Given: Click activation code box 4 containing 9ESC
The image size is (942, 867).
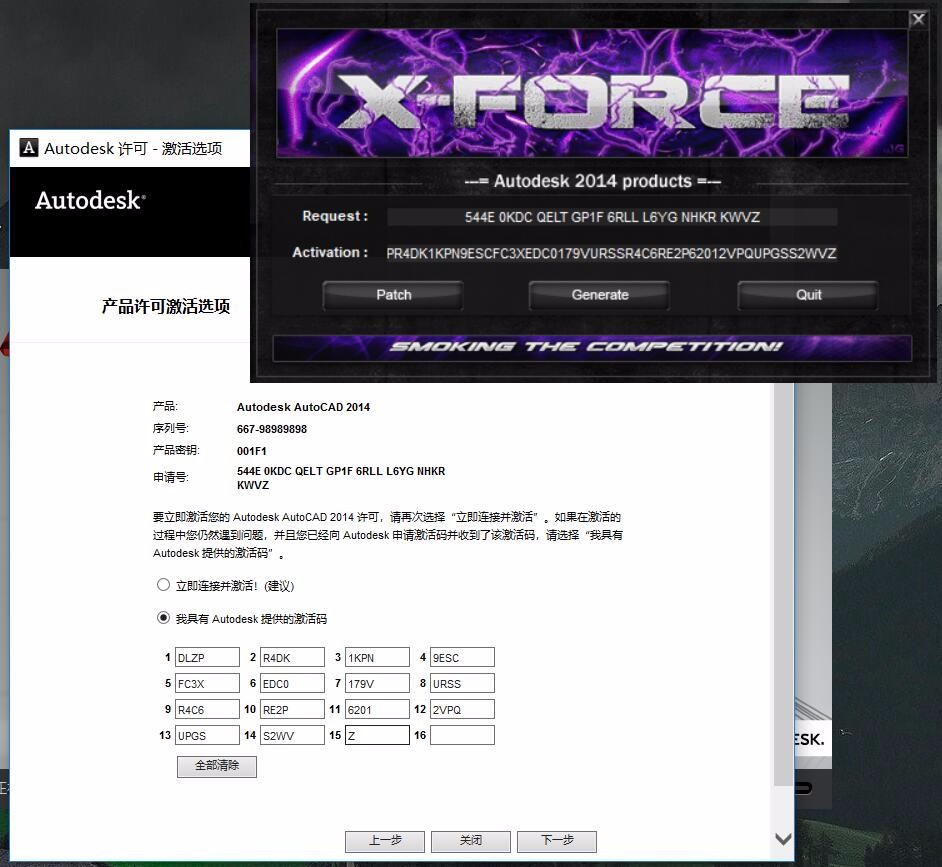Looking at the screenshot, I should coord(463,657).
